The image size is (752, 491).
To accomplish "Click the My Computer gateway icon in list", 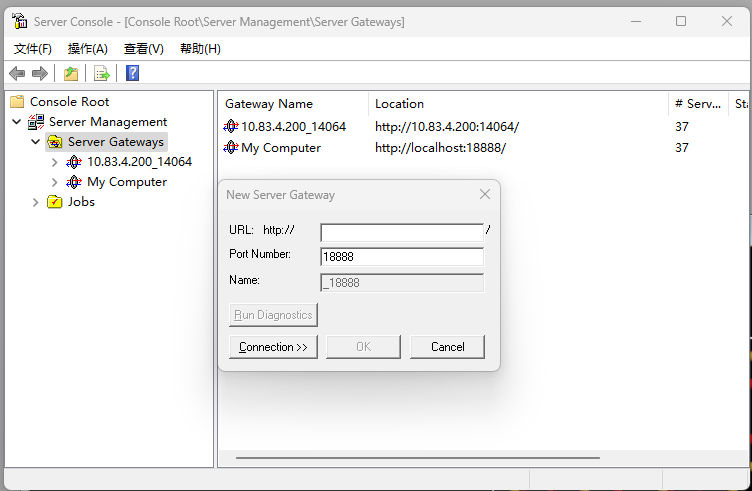I will click(231, 148).
